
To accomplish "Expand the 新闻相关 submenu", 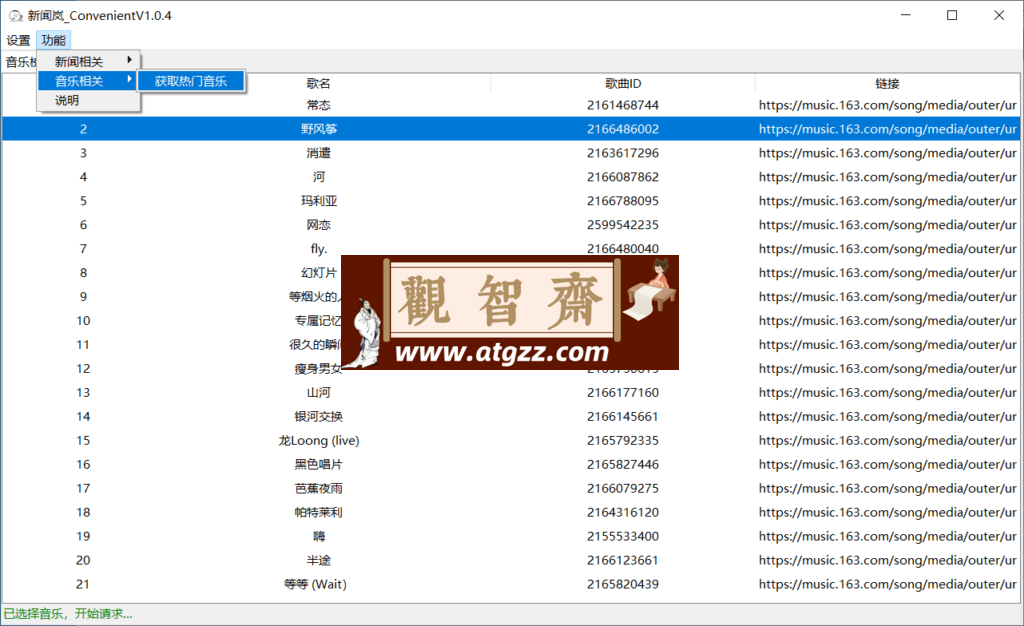I will pos(88,61).
